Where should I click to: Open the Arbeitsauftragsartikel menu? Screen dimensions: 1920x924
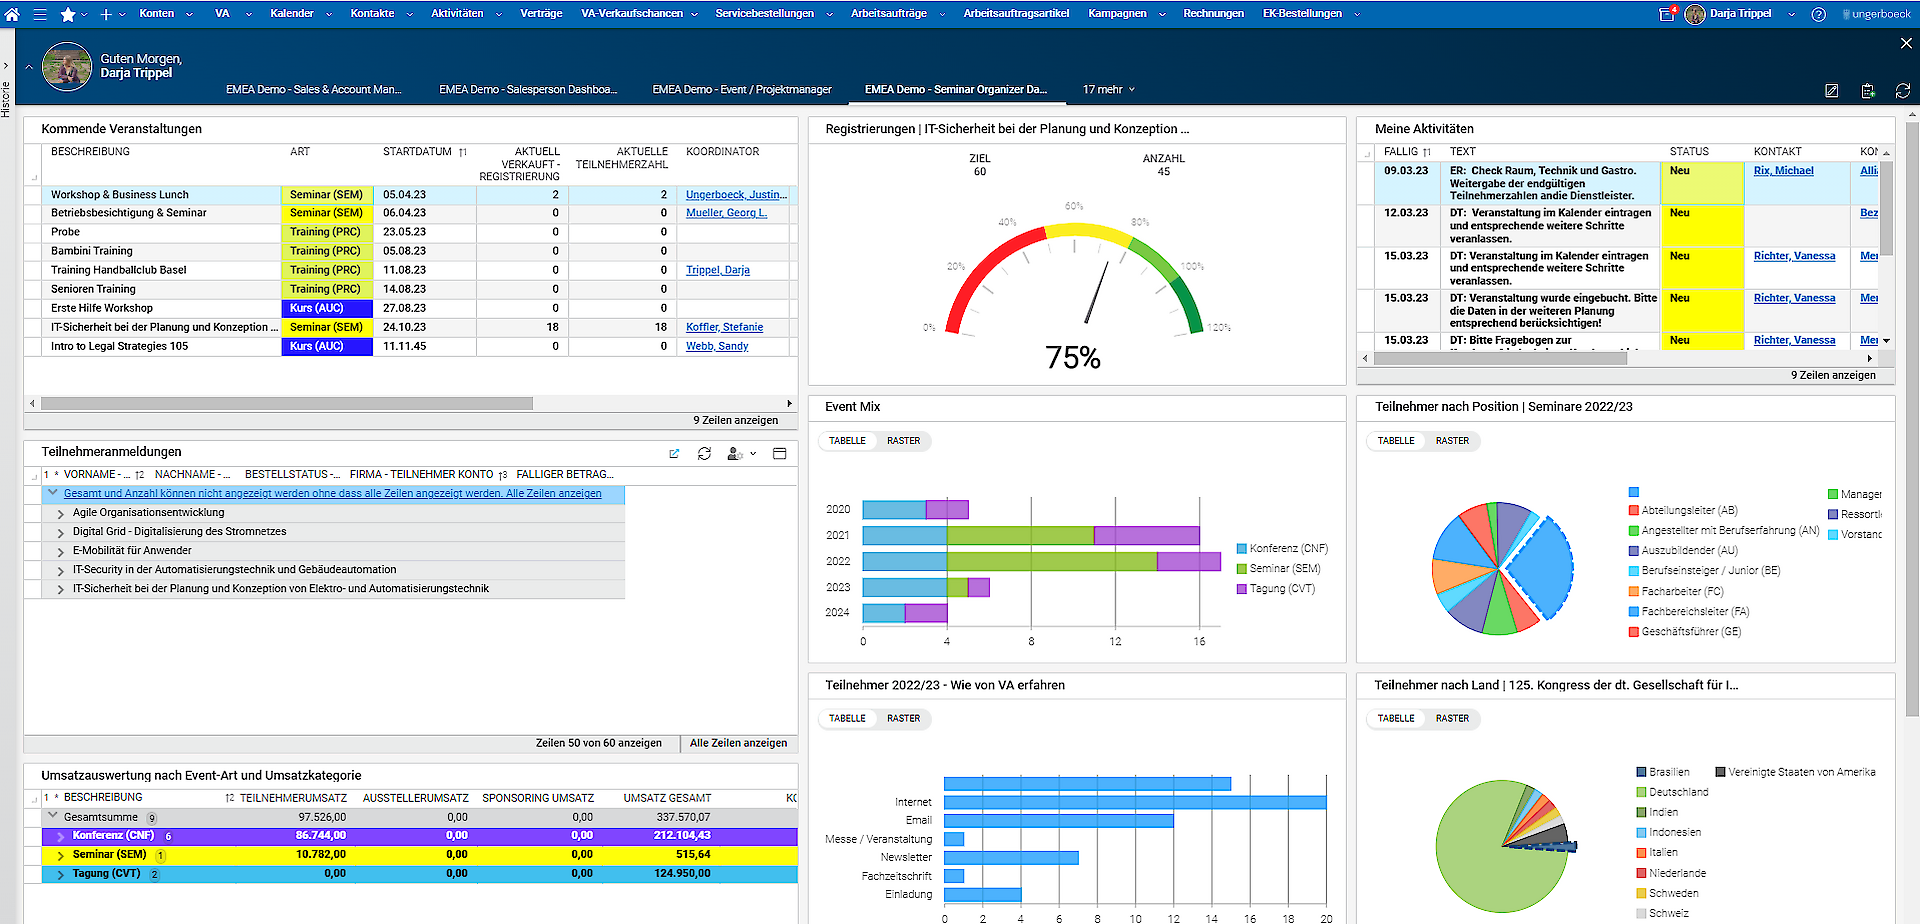pyautogui.click(x=1016, y=14)
